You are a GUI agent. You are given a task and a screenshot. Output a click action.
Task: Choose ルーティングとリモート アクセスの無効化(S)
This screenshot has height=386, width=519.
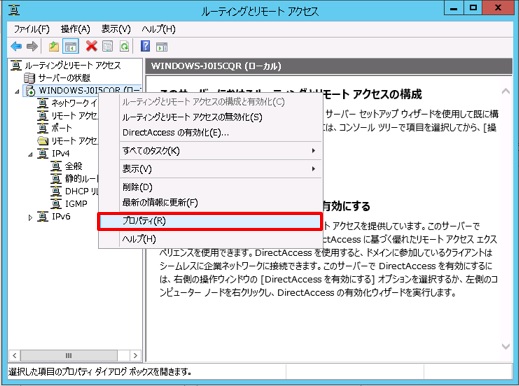coord(210,117)
